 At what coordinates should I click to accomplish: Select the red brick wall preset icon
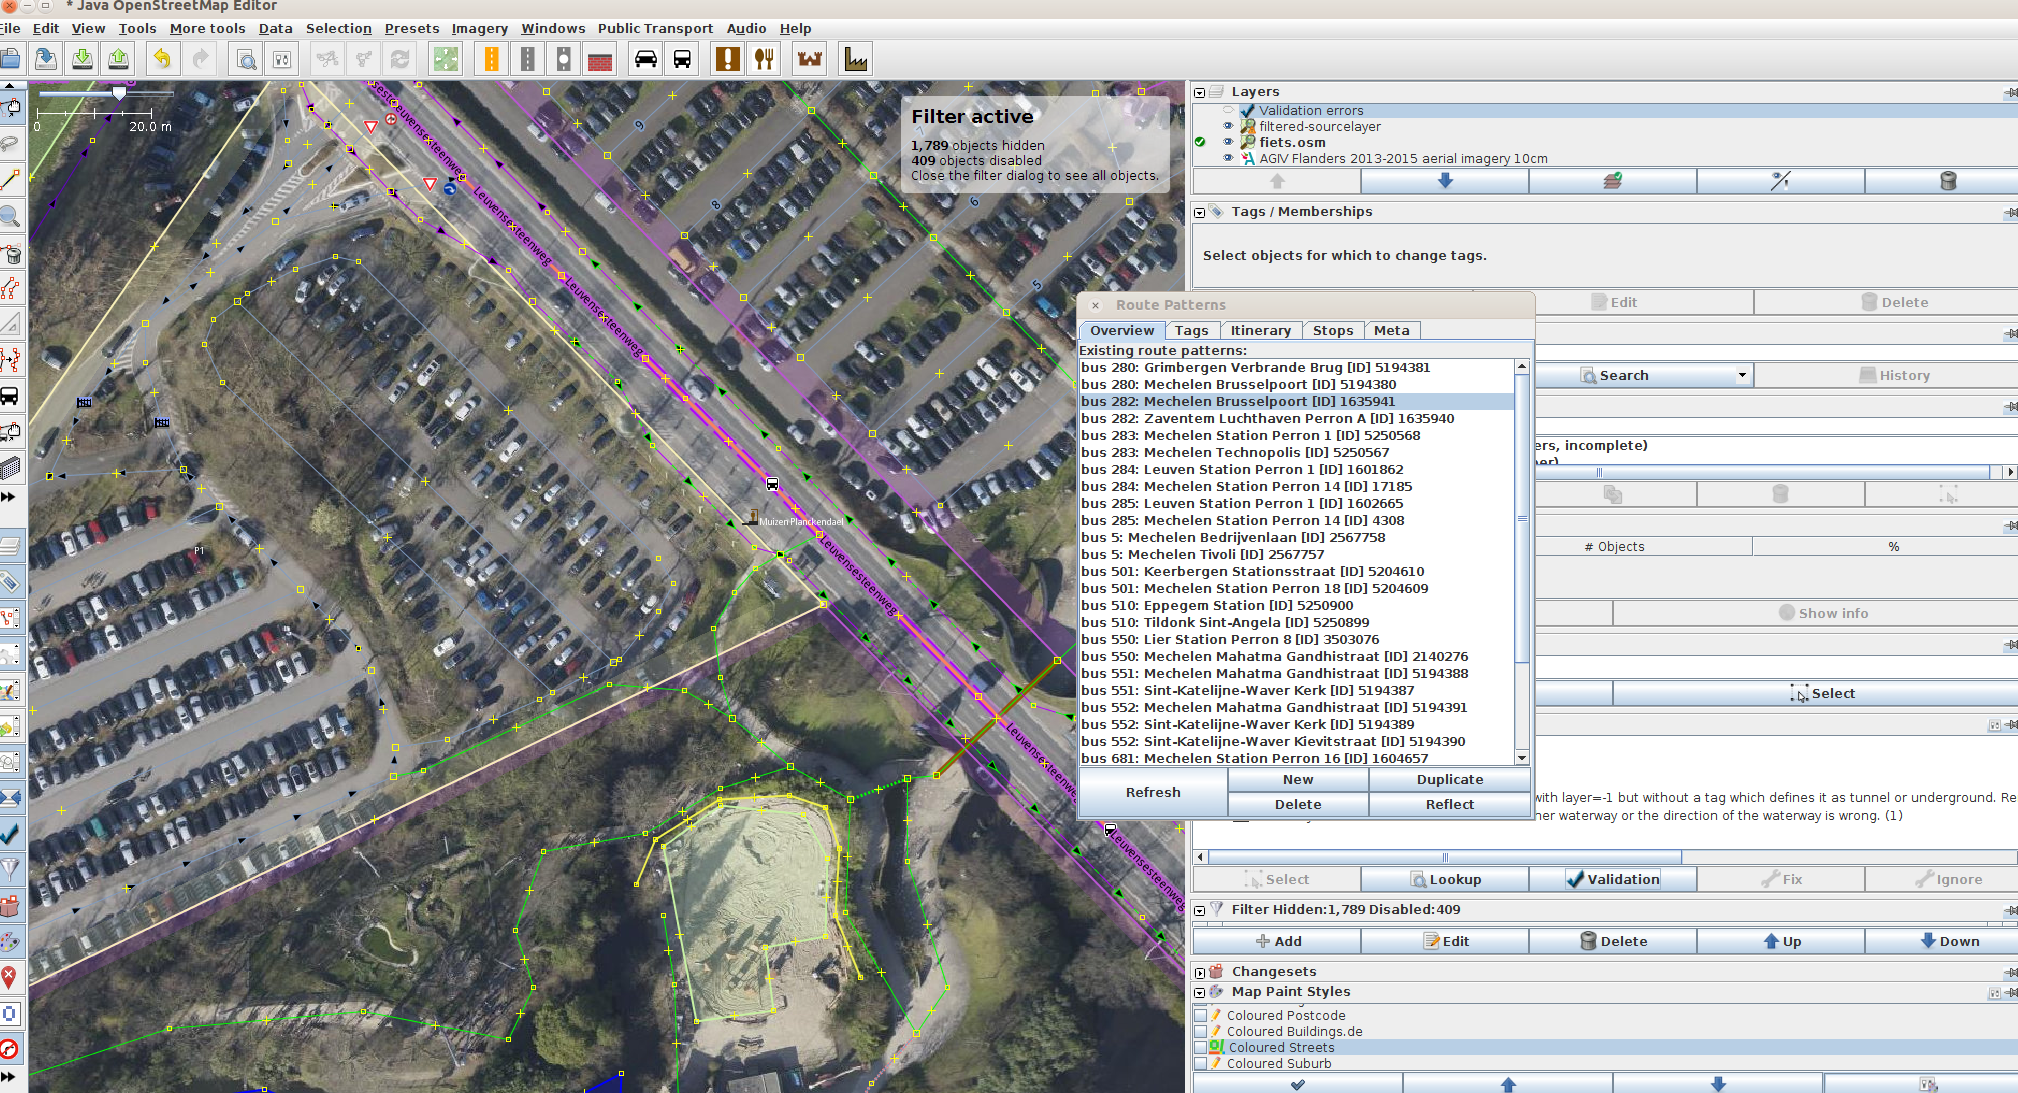pos(600,59)
